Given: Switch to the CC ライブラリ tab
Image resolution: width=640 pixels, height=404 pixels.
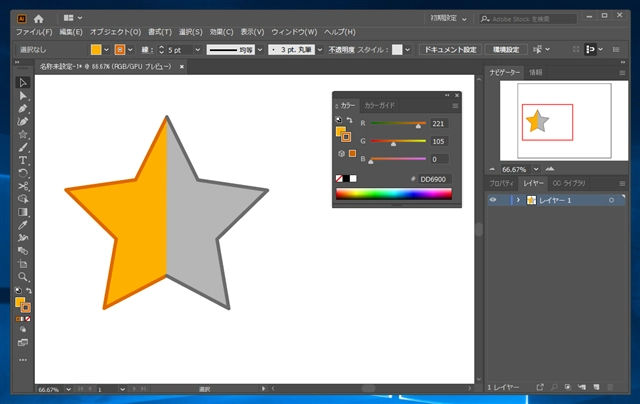Looking at the screenshot, I should point(569,183).
